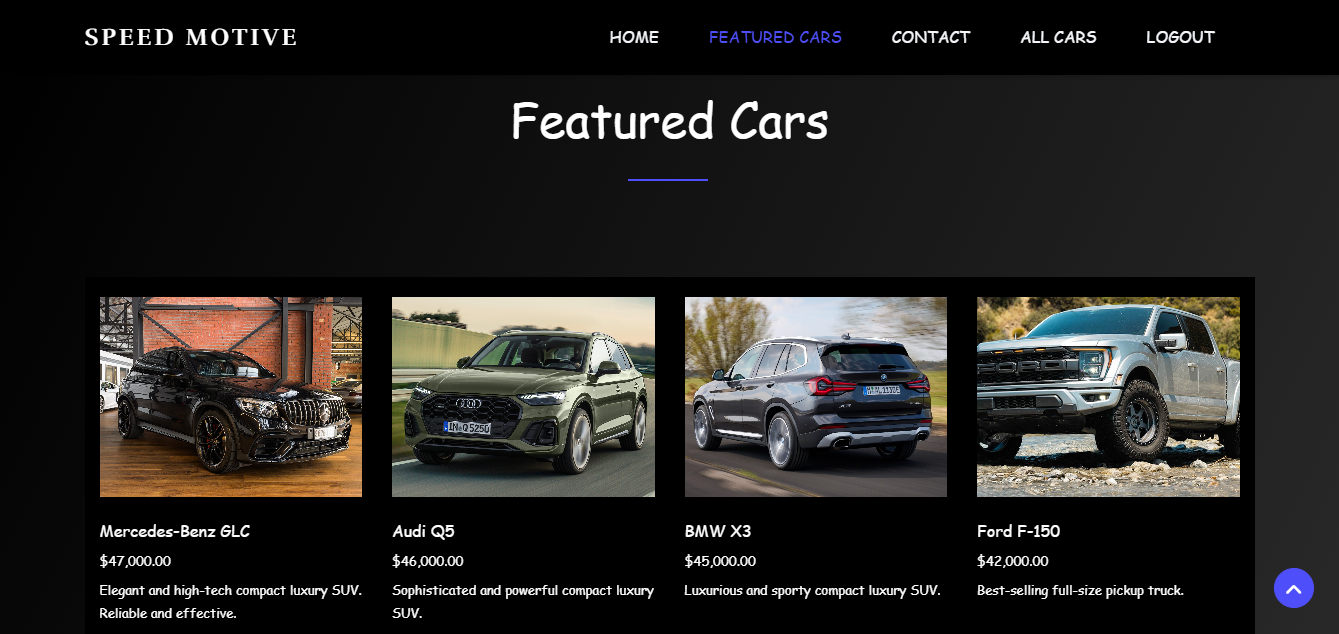Go to the Contact page
This screenshot has width=1339, height=634.
click(x=931, y=37)
